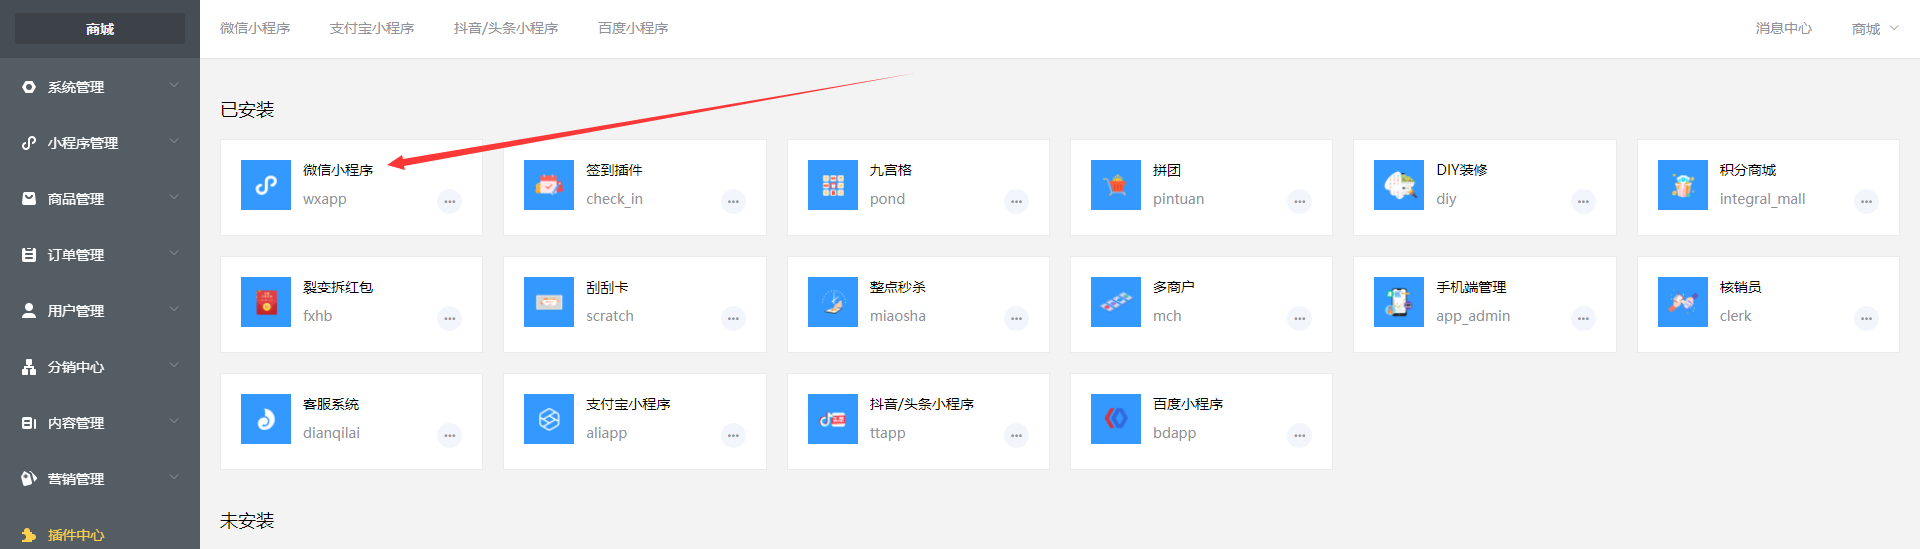The image size is (1920, 549).
Task: Switch to the 百度小程序 top tab
Action: (633, 28)
